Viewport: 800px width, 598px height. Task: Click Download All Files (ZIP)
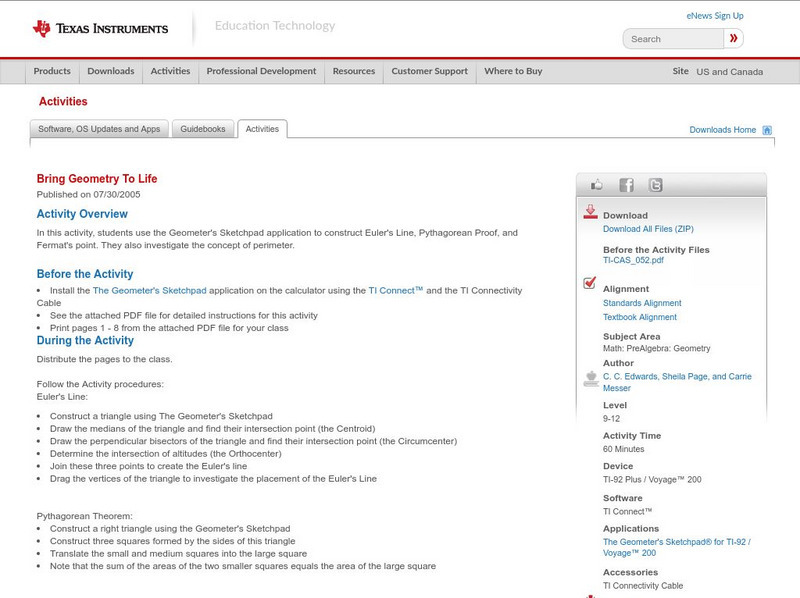pyautogui.click(x=648, y=229)
